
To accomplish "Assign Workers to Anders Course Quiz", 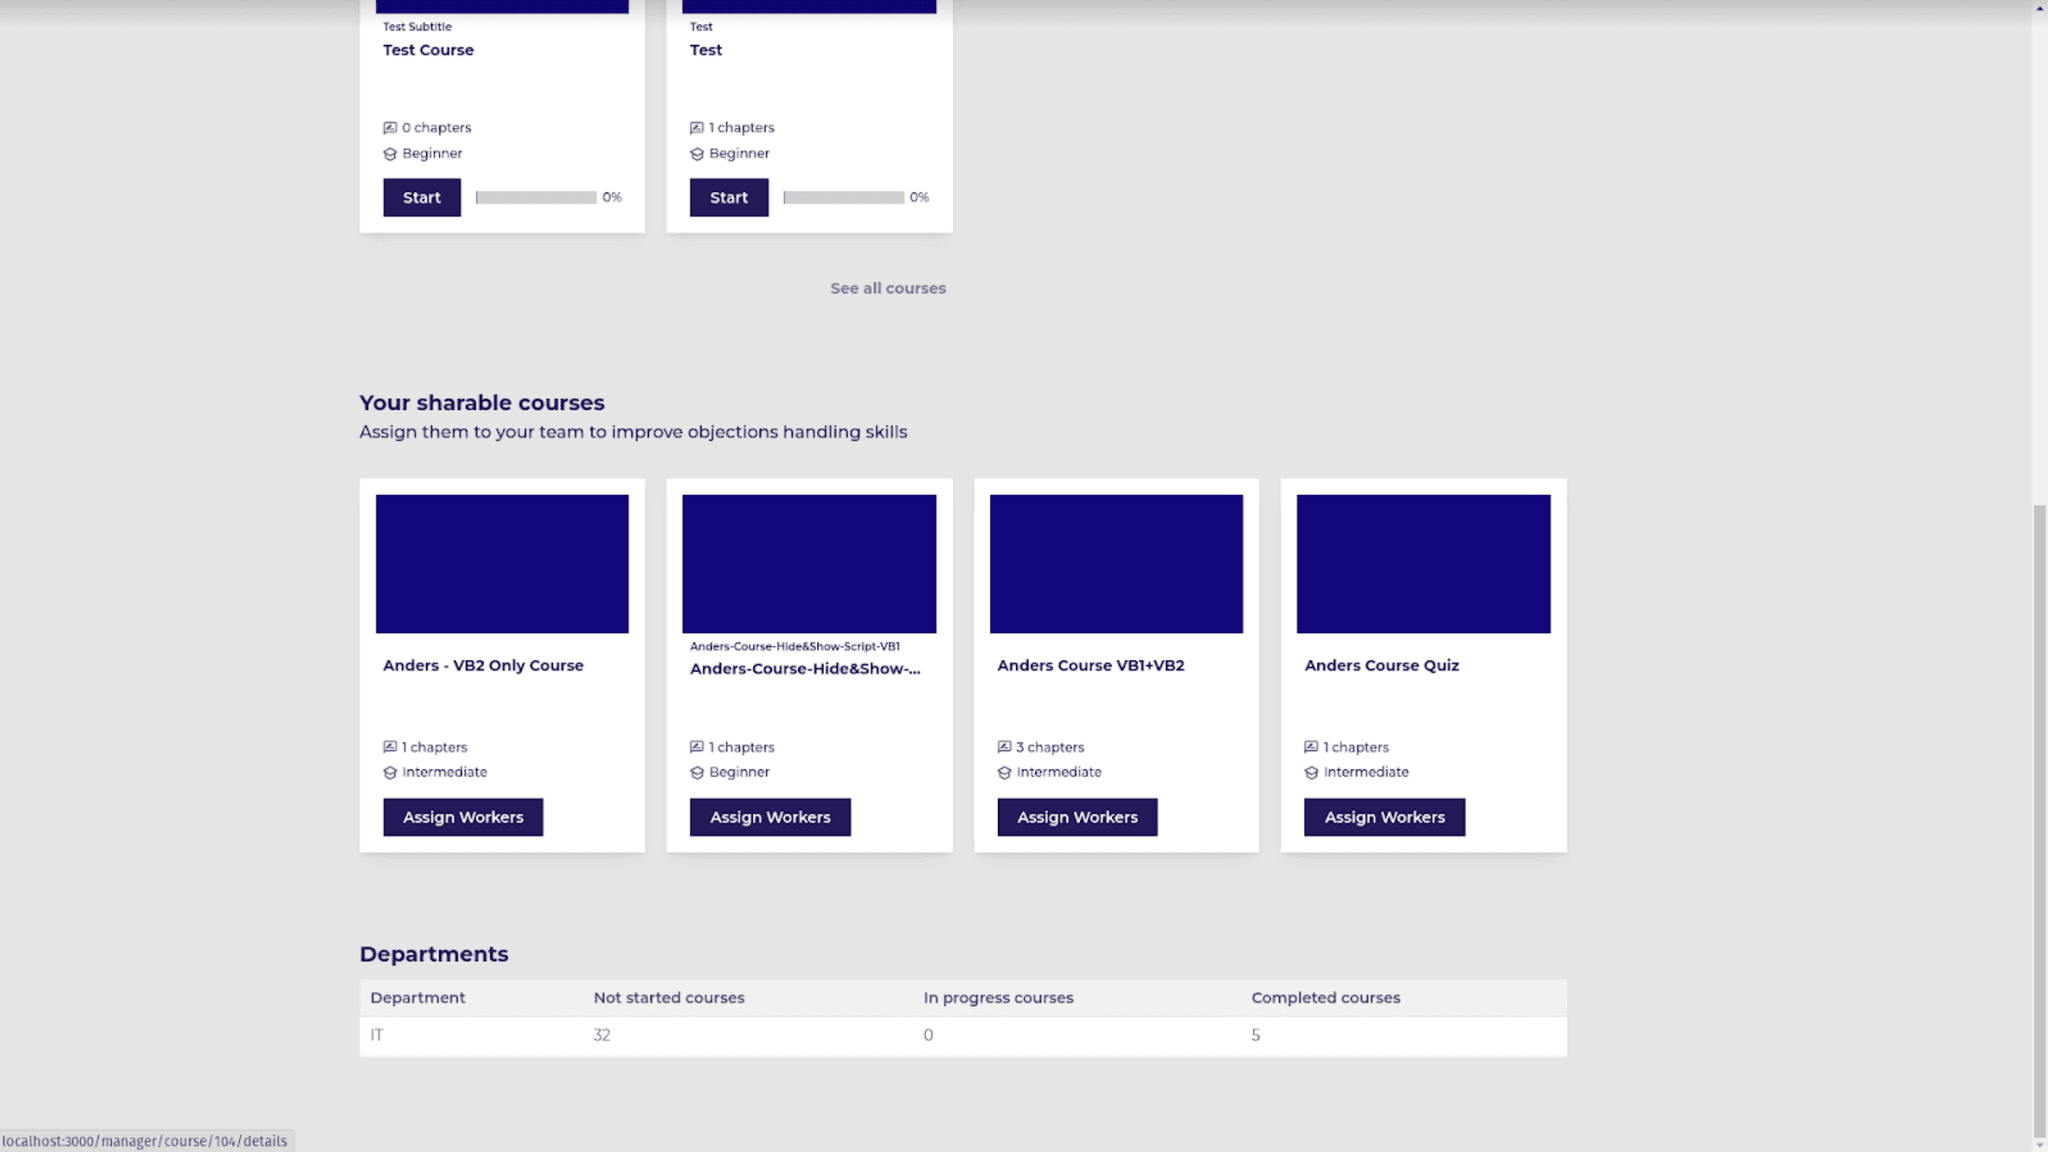I will tap(1384, 817).
